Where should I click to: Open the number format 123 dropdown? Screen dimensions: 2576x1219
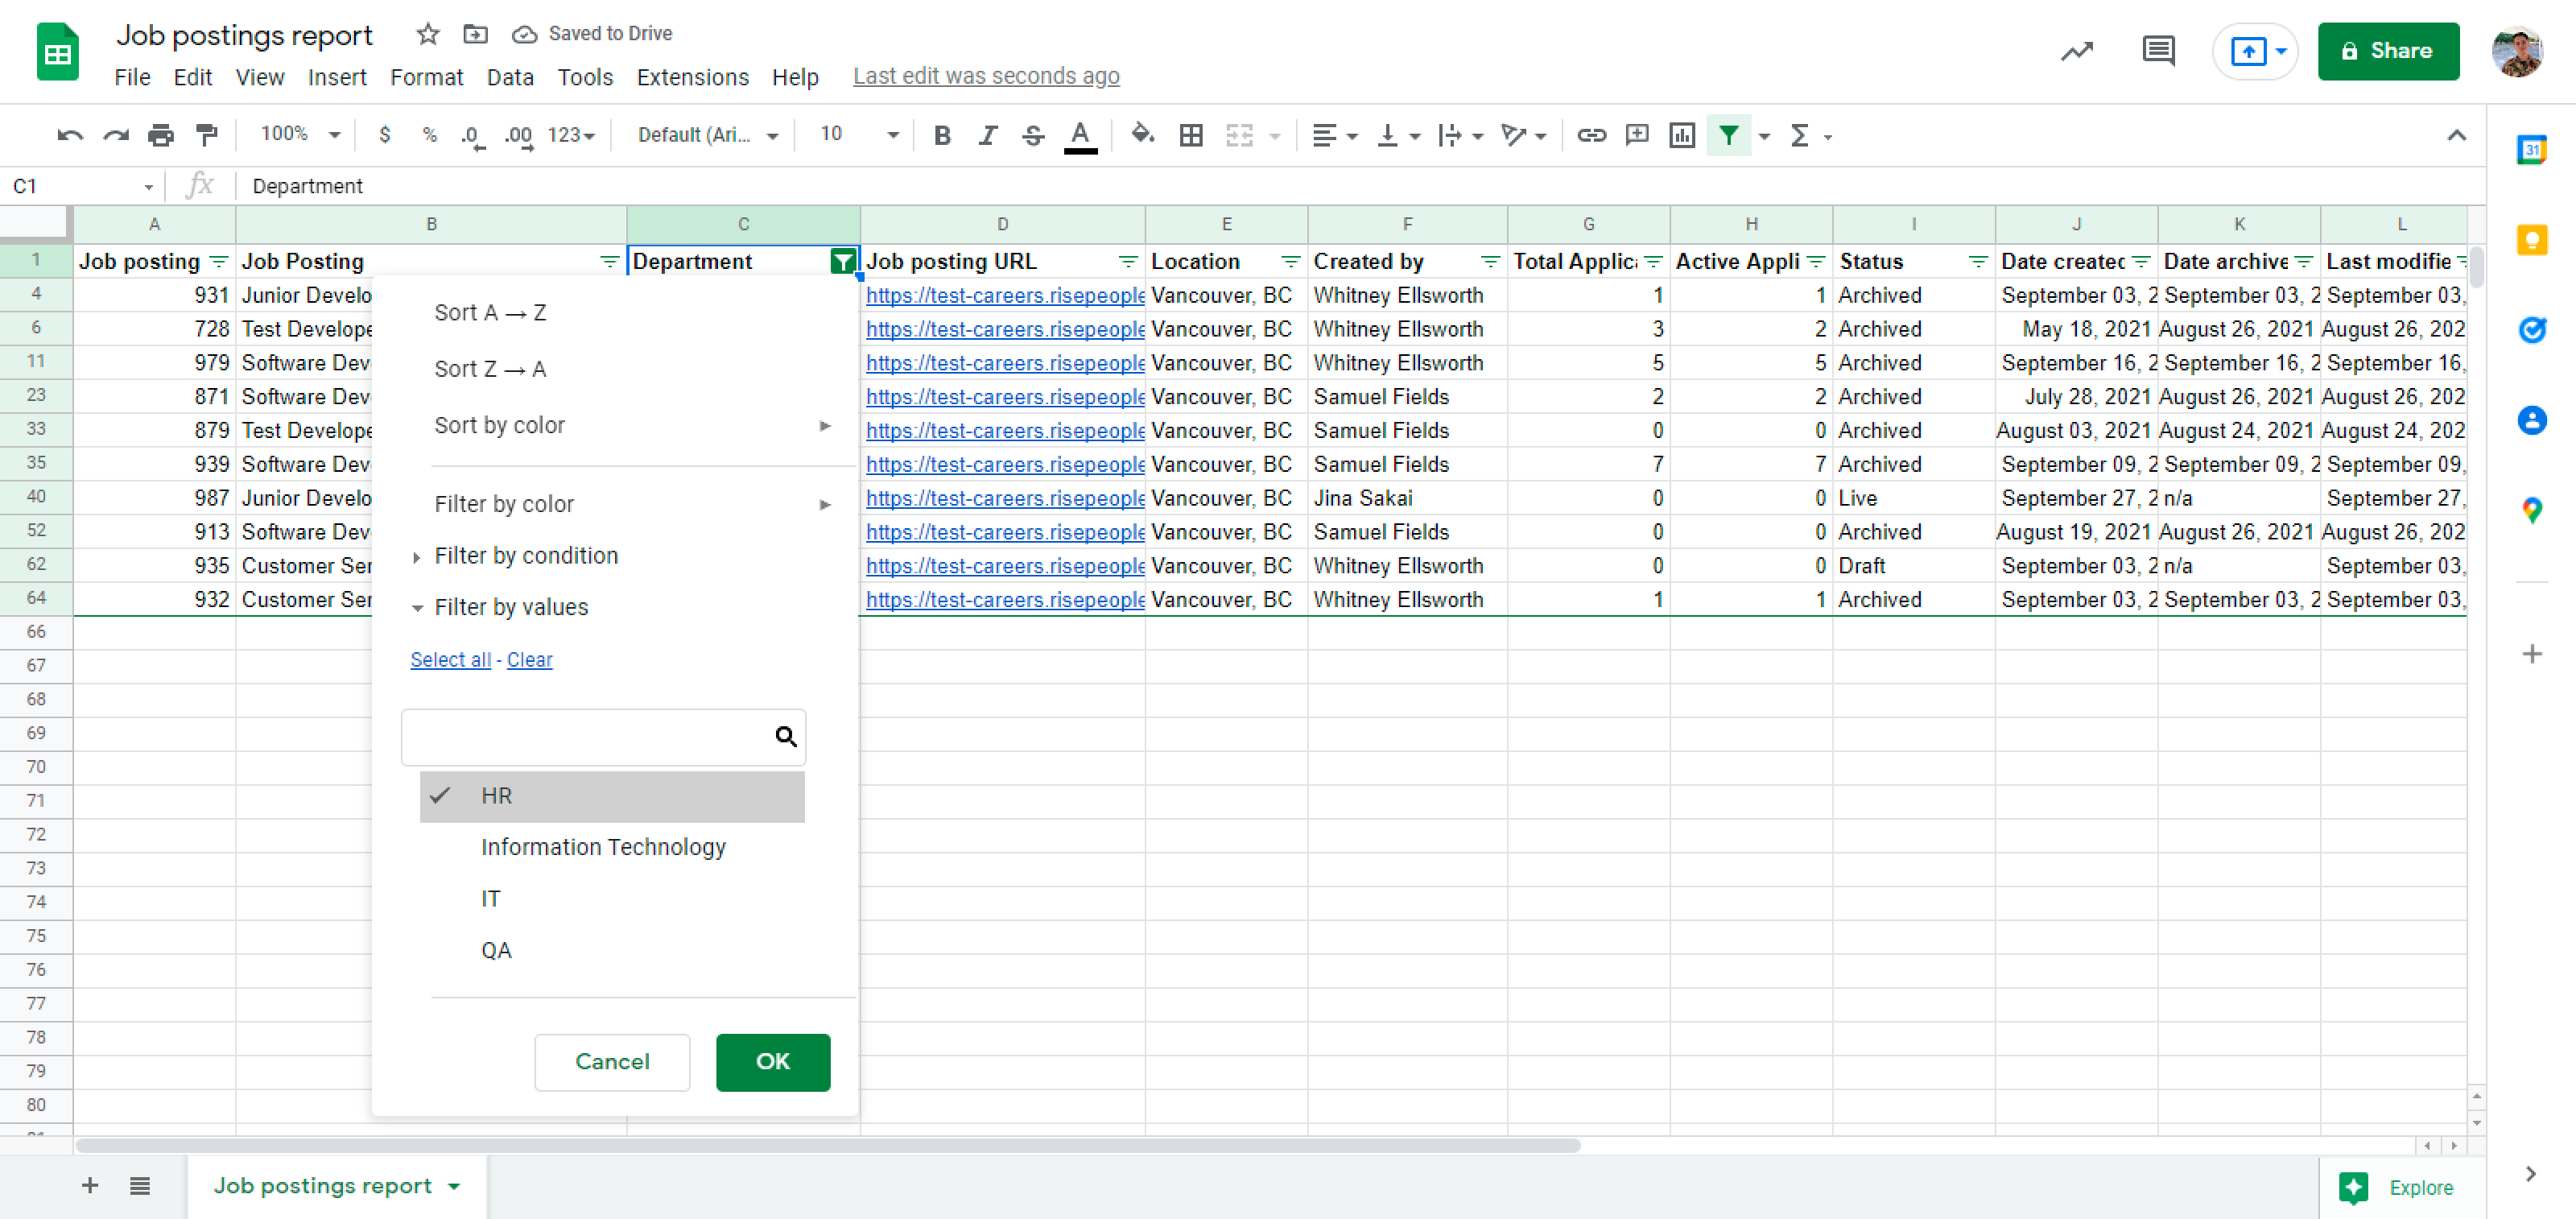click(x=571, y=135)
